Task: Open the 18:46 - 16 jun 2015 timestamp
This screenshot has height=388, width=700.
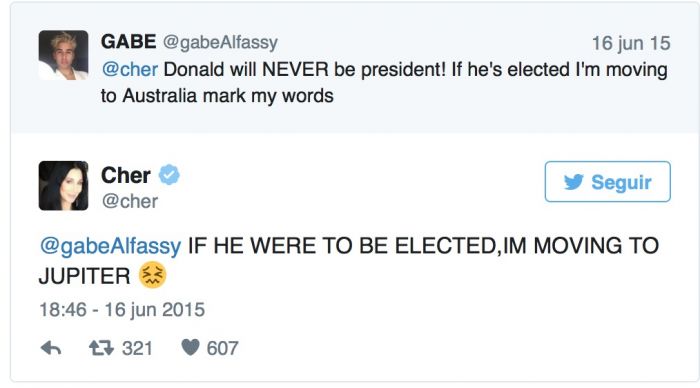Action: [x=122, y=309]
